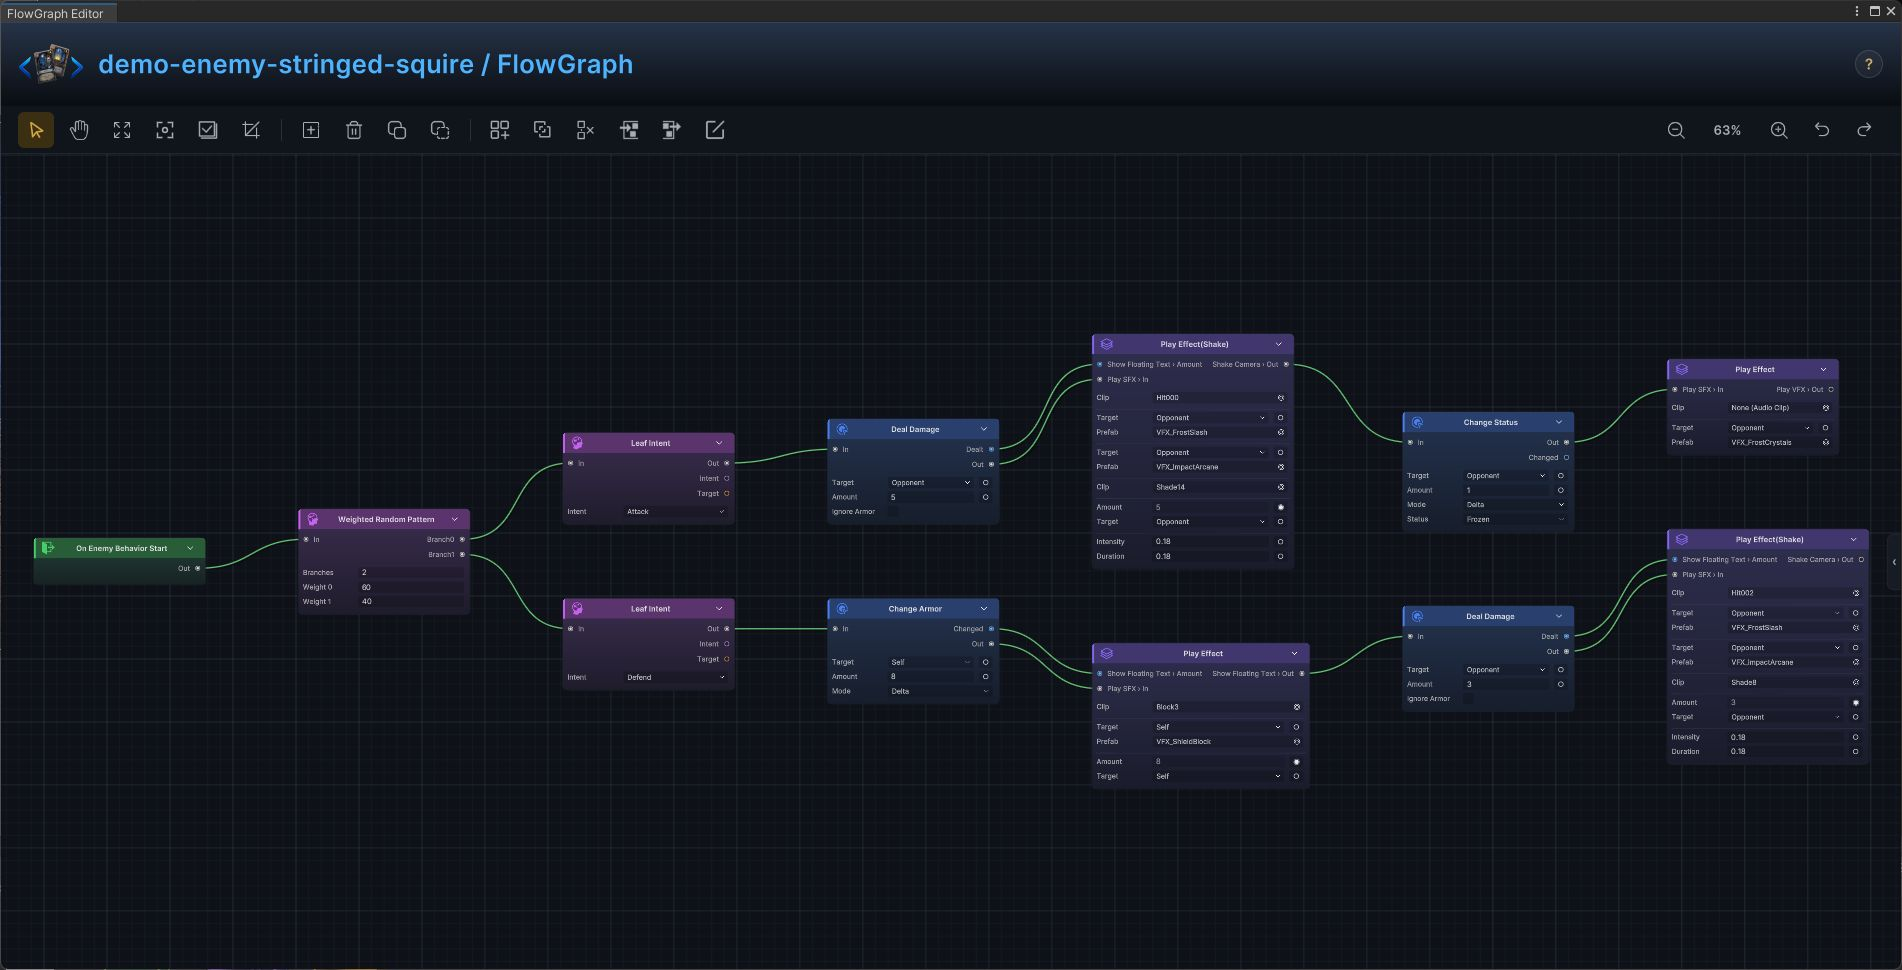
Task: Open the Change Armor Mode Delta dropdown
Action: [x=939, y=691]
